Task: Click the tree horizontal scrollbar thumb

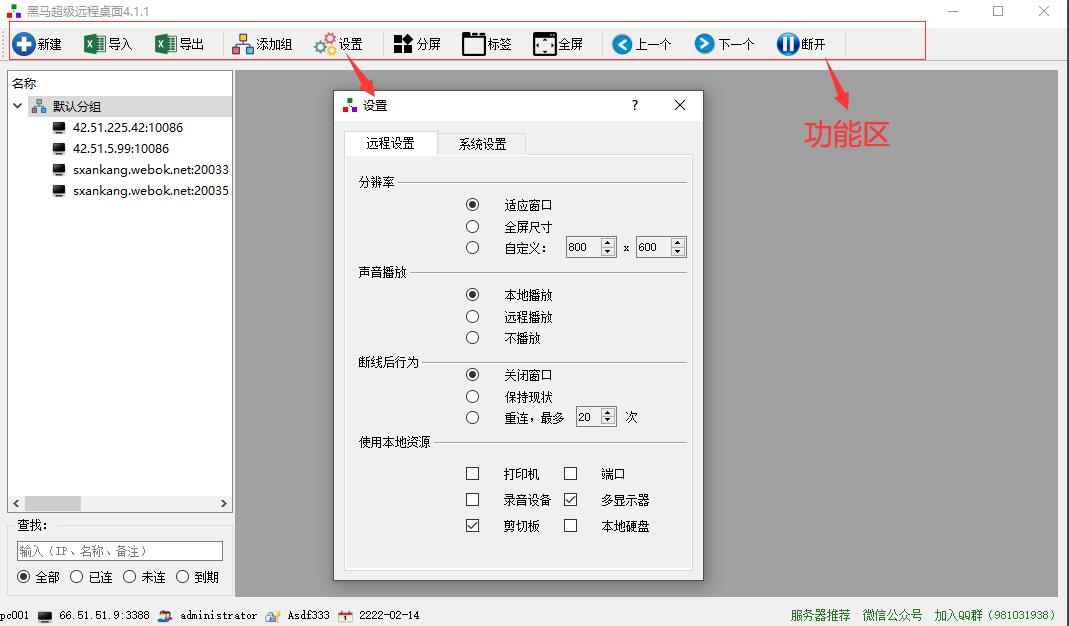Action: point(52,503)
